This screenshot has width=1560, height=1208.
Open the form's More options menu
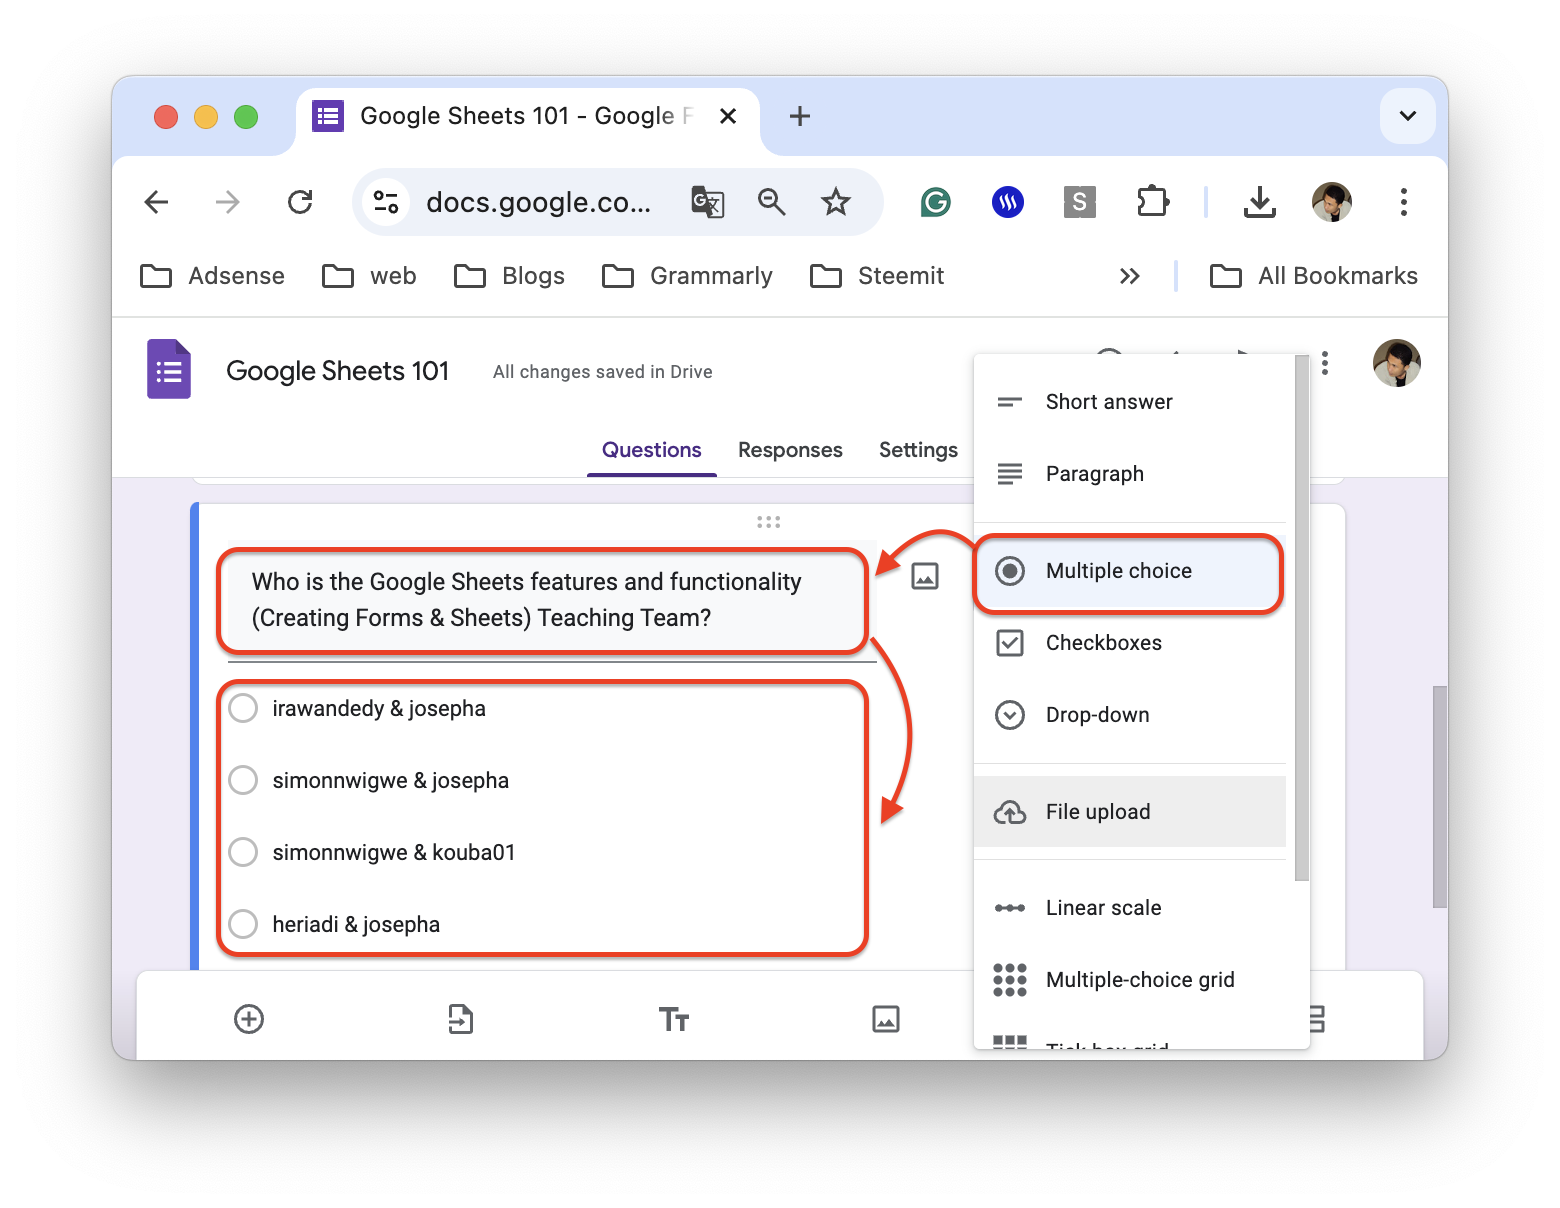click(1325, 363)
